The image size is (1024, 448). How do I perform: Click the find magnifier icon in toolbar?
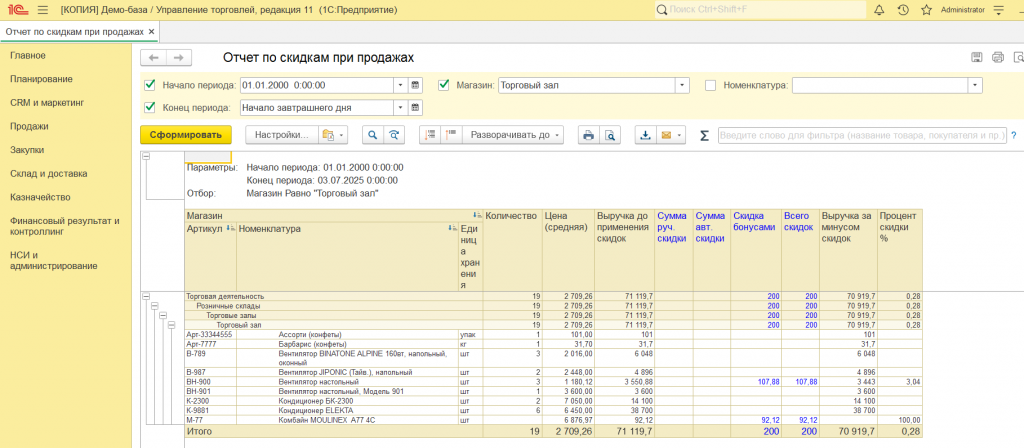click(373, 135)
